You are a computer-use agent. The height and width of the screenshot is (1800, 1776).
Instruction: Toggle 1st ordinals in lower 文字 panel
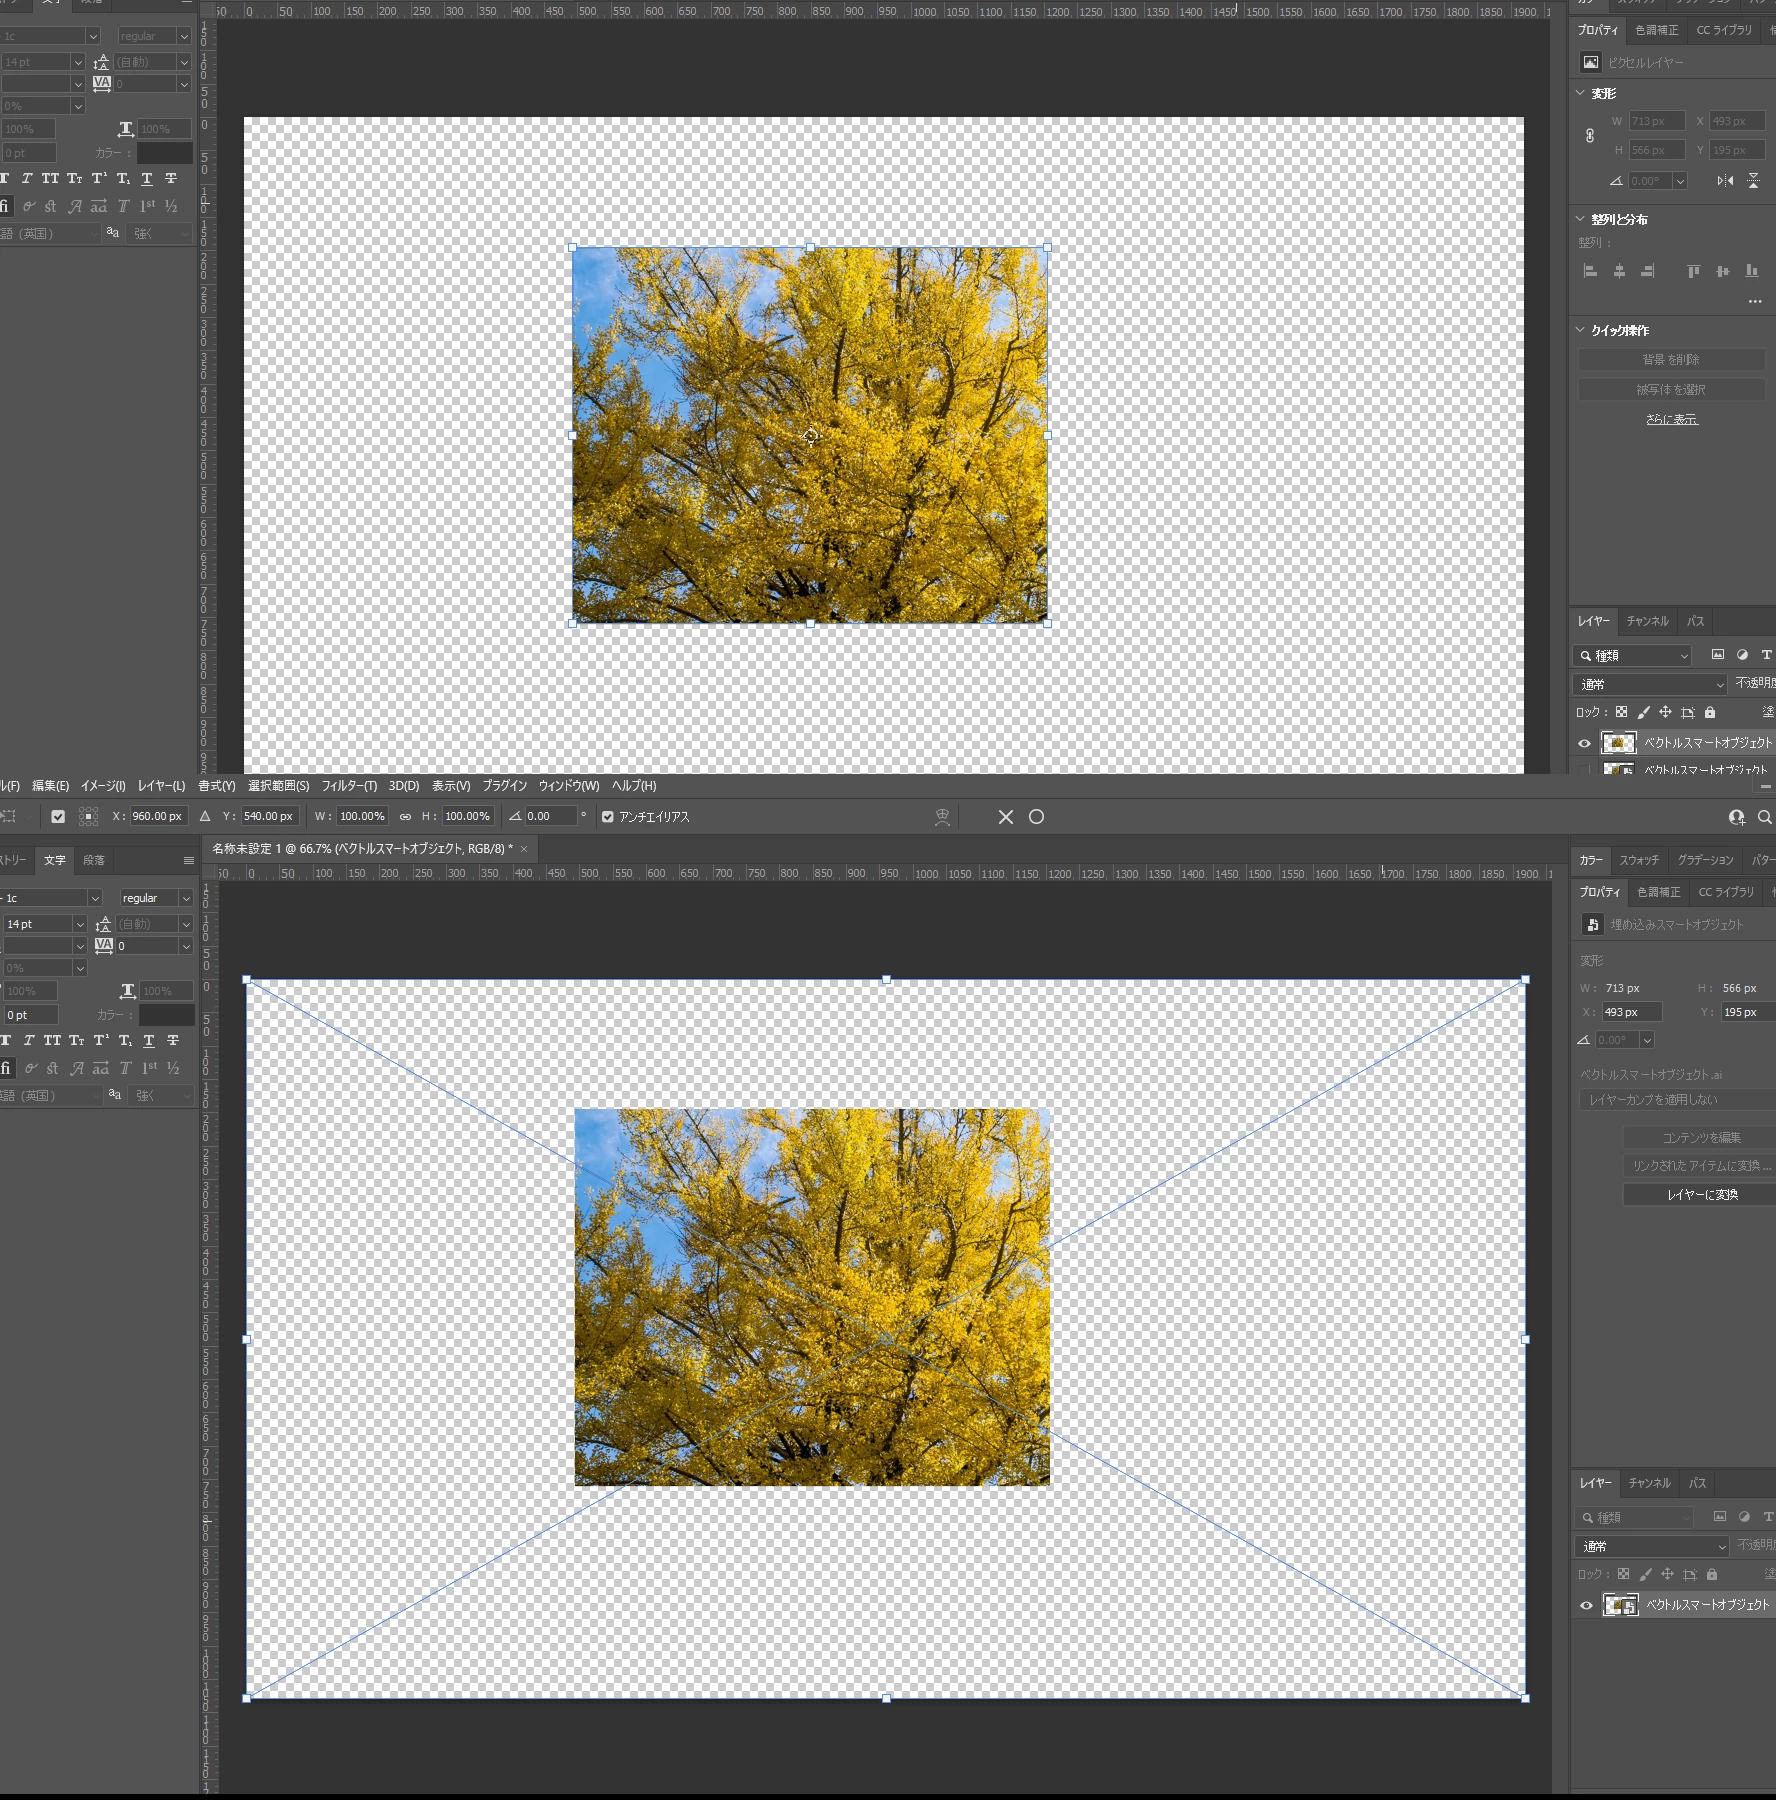tap(150, 1069)
